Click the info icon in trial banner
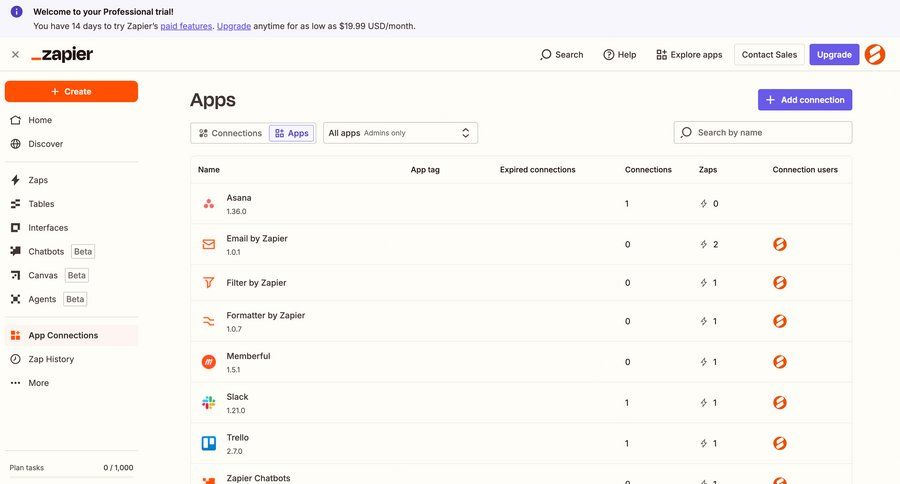This screenshot has height=484, width=900. tap(17, 11)
